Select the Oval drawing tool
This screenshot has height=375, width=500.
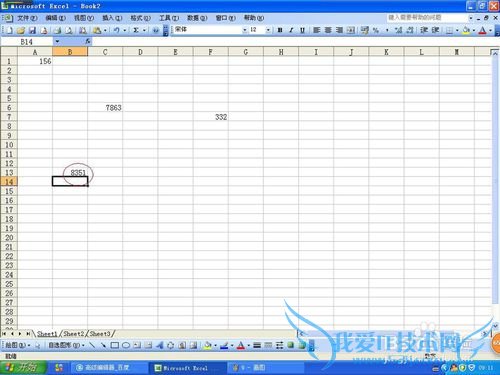tap(126, 345)
